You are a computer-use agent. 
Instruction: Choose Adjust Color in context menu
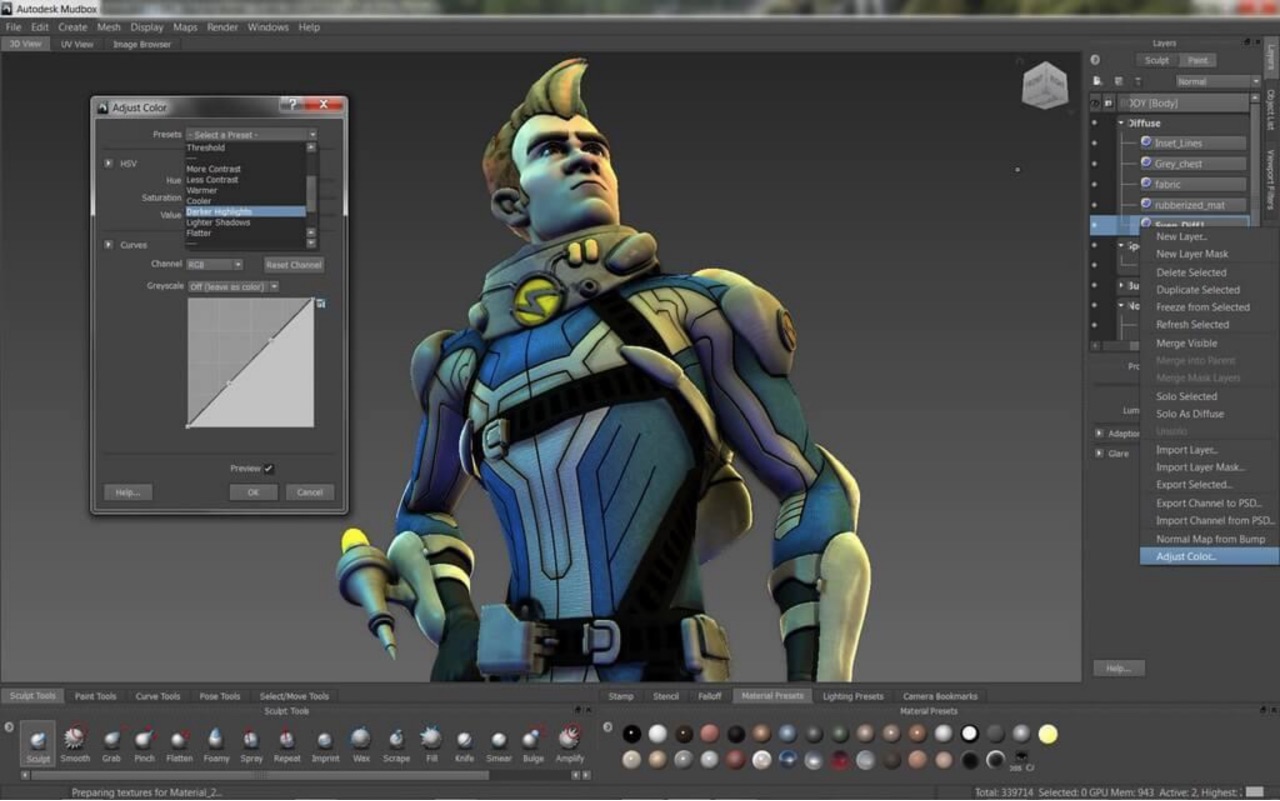click(1186, 556)
